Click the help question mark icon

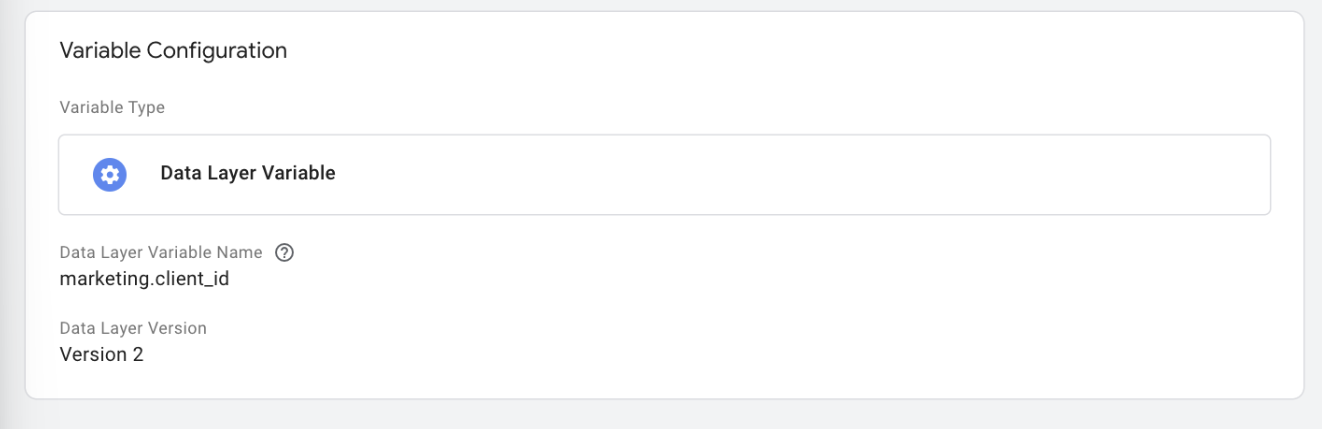click(284, 253)
